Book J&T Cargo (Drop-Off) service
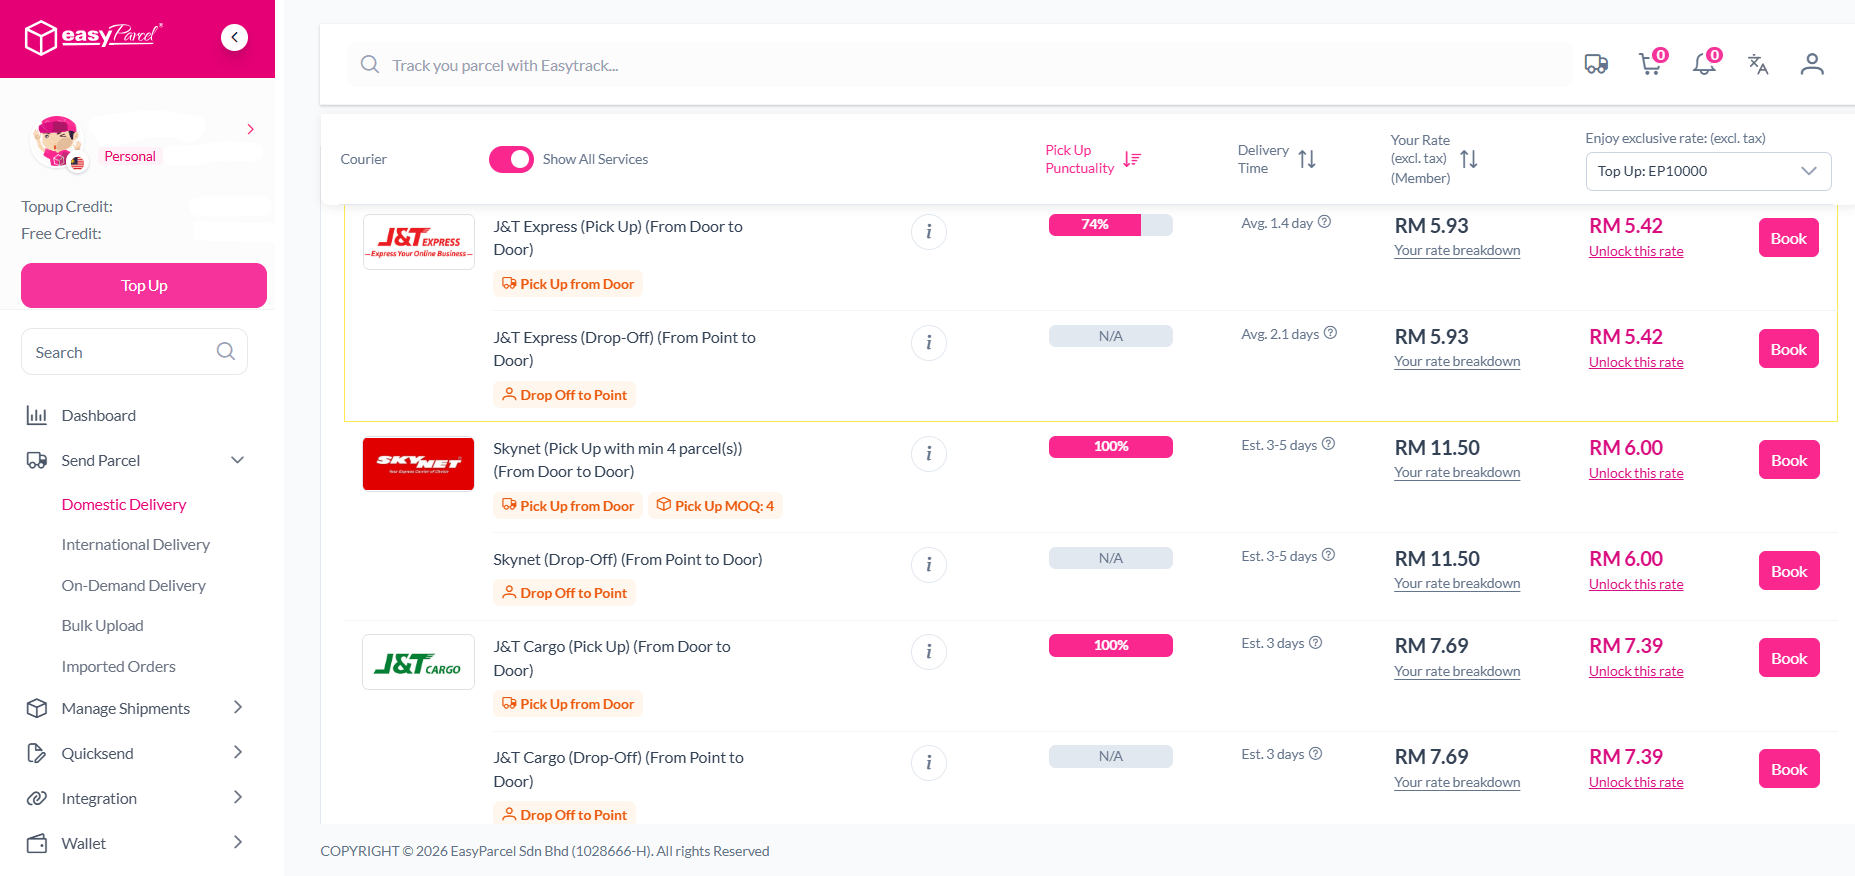Screen dimensions: 1855x876 pos(1788,769)
